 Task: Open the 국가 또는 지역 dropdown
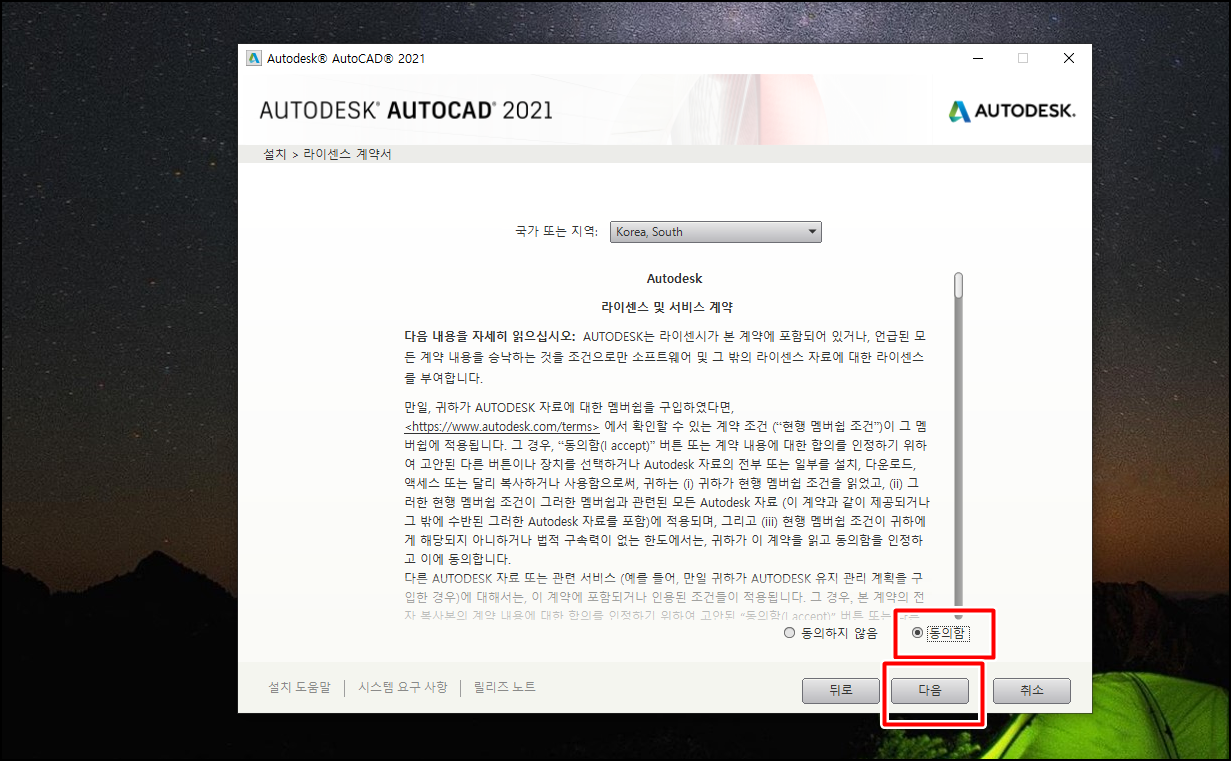tap(715, 232)
